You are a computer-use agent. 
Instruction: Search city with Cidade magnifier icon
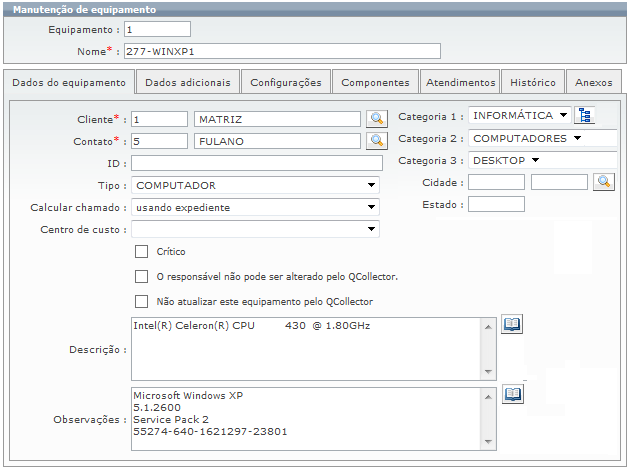coord(604,182)
